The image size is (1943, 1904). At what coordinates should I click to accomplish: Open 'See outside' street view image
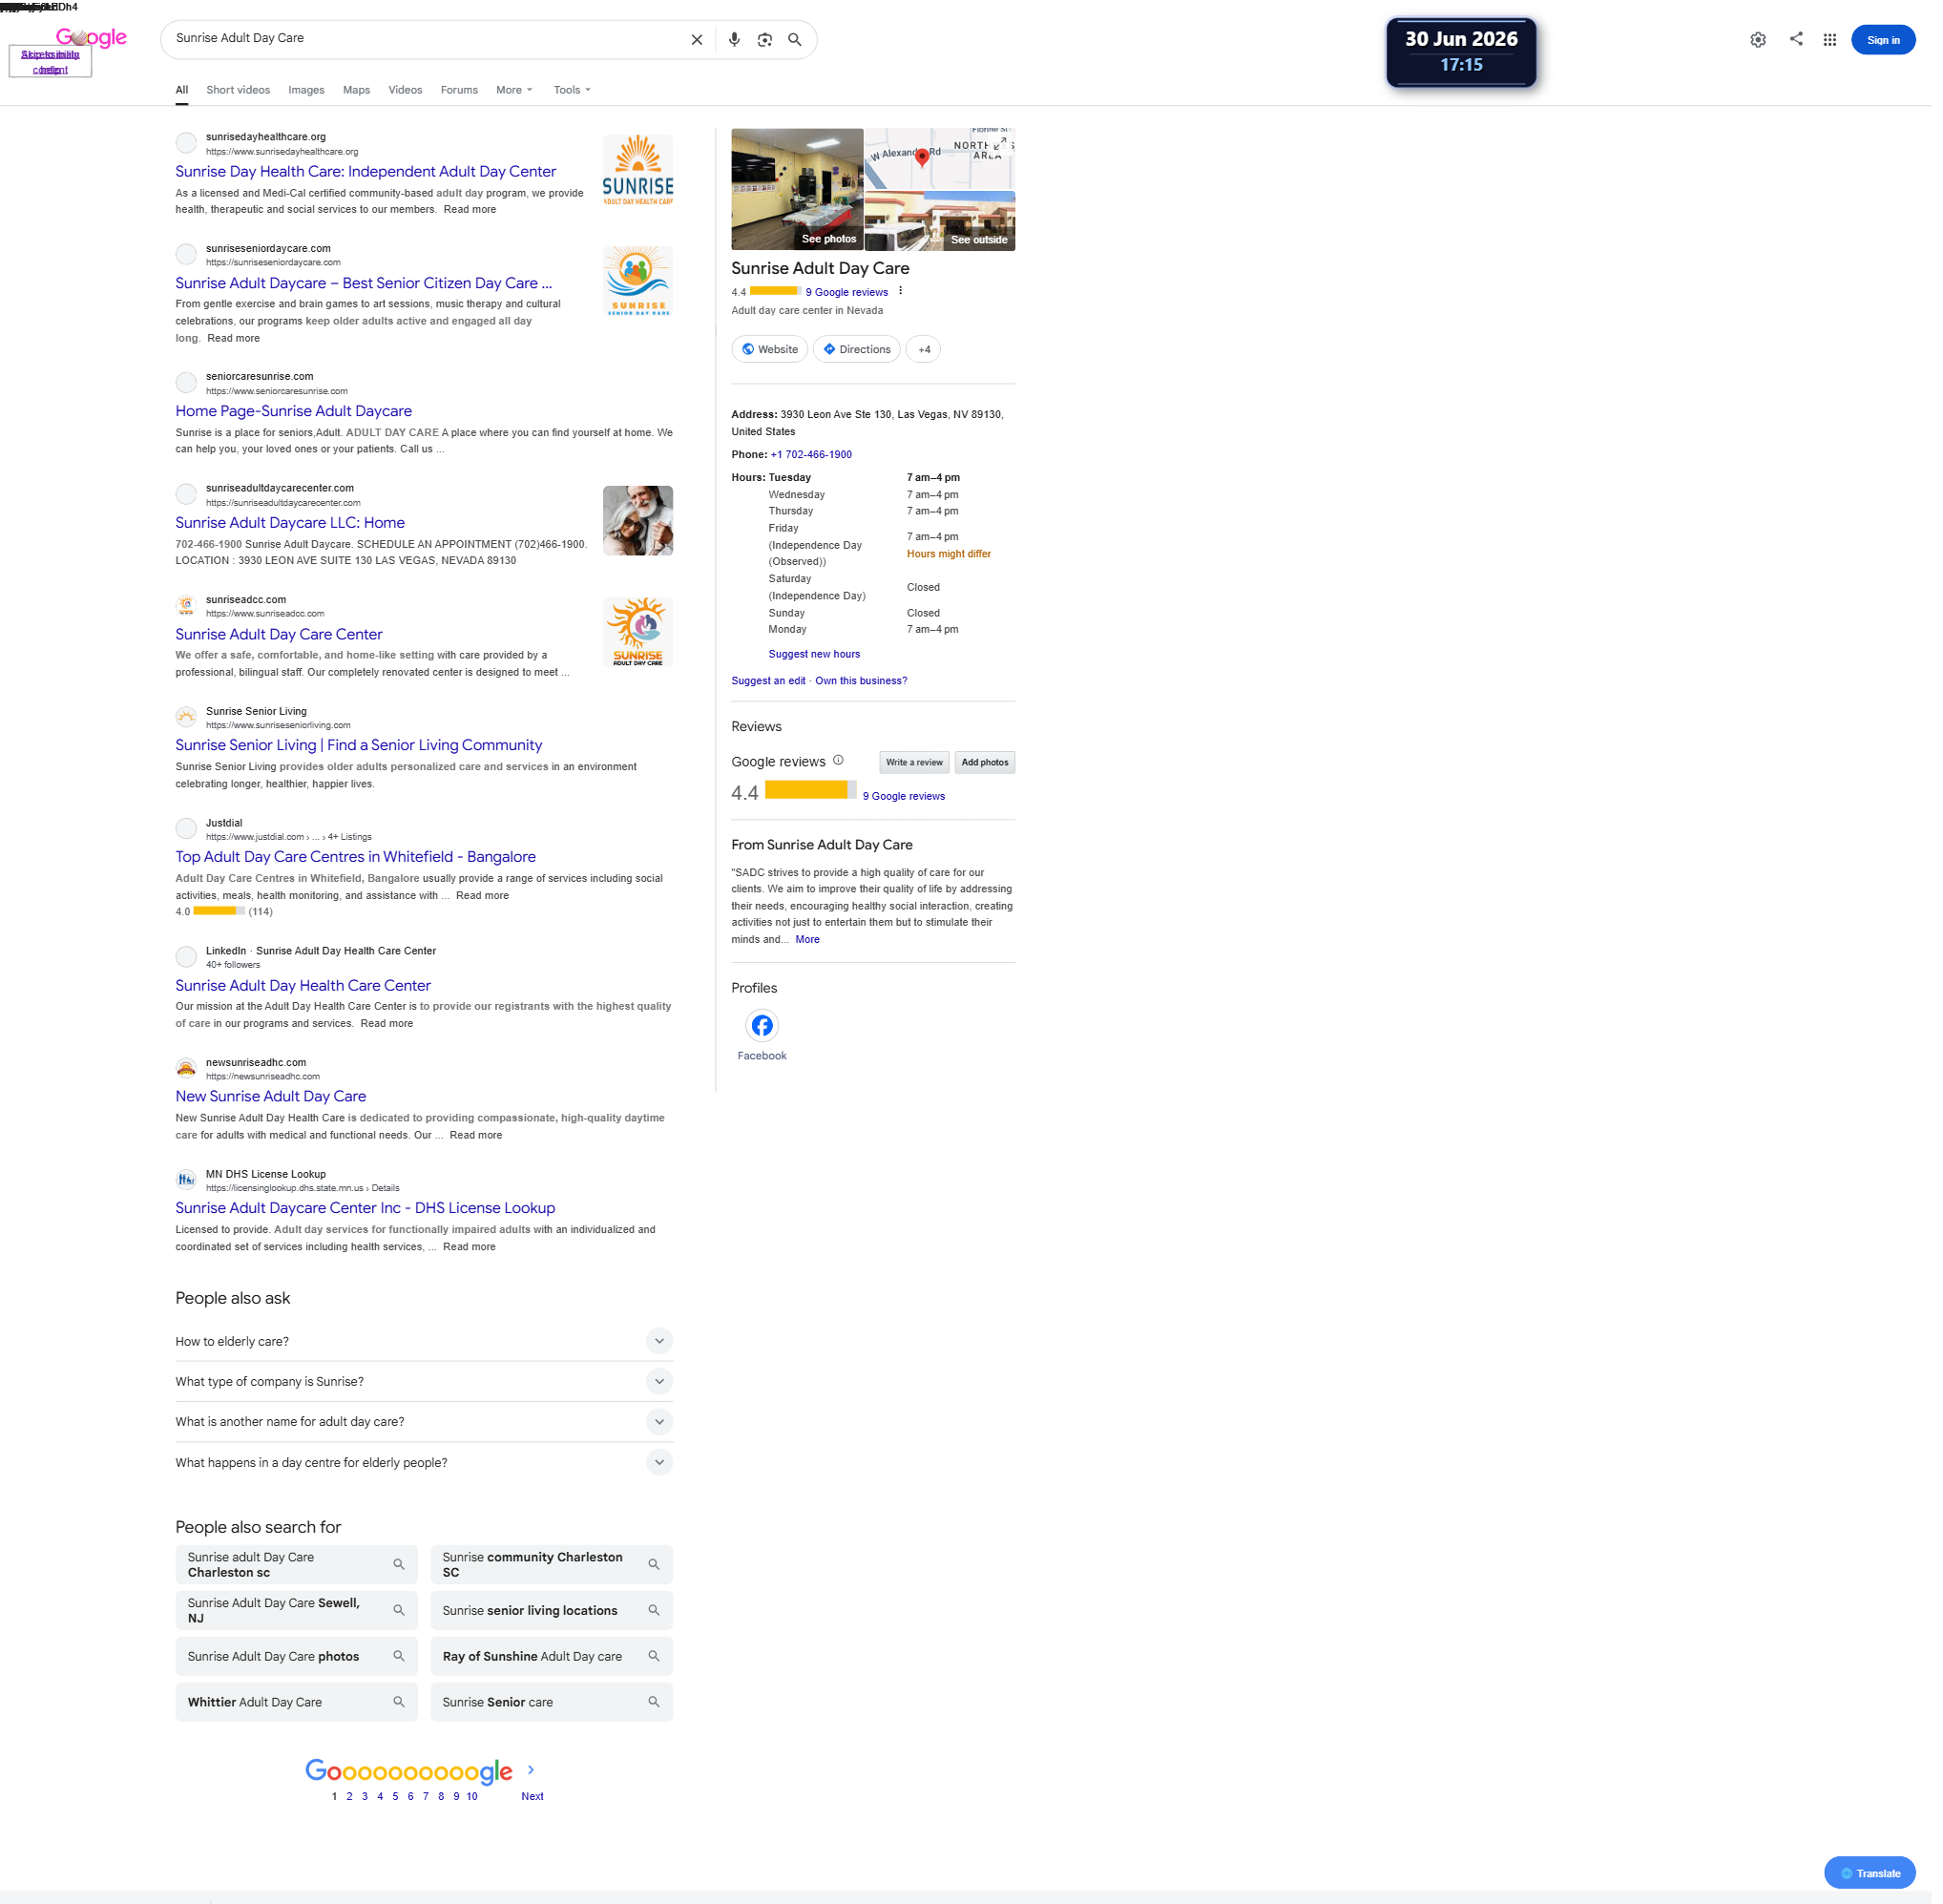pos(939,221)
